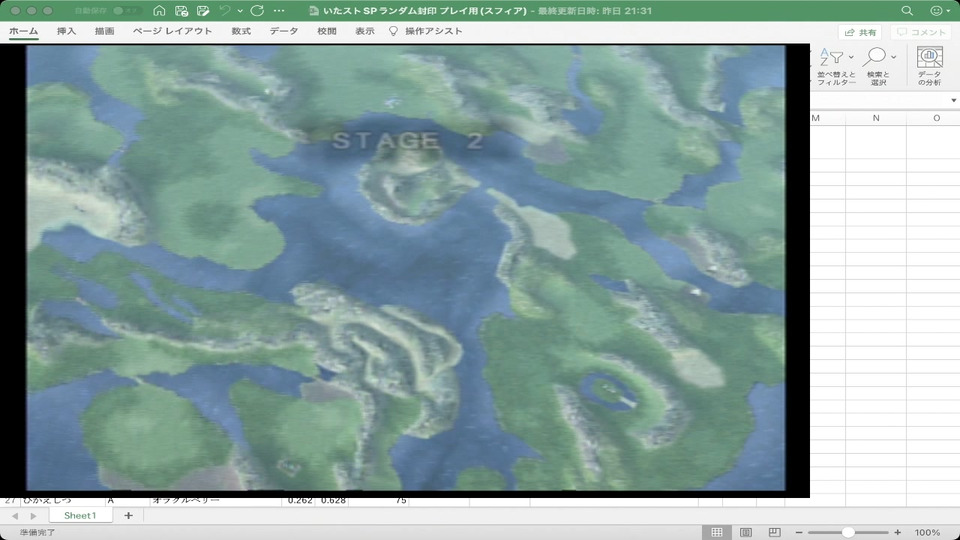960x540 pixels.
Task: Toggle the AutoSave switch
Action: coord(127,10)
